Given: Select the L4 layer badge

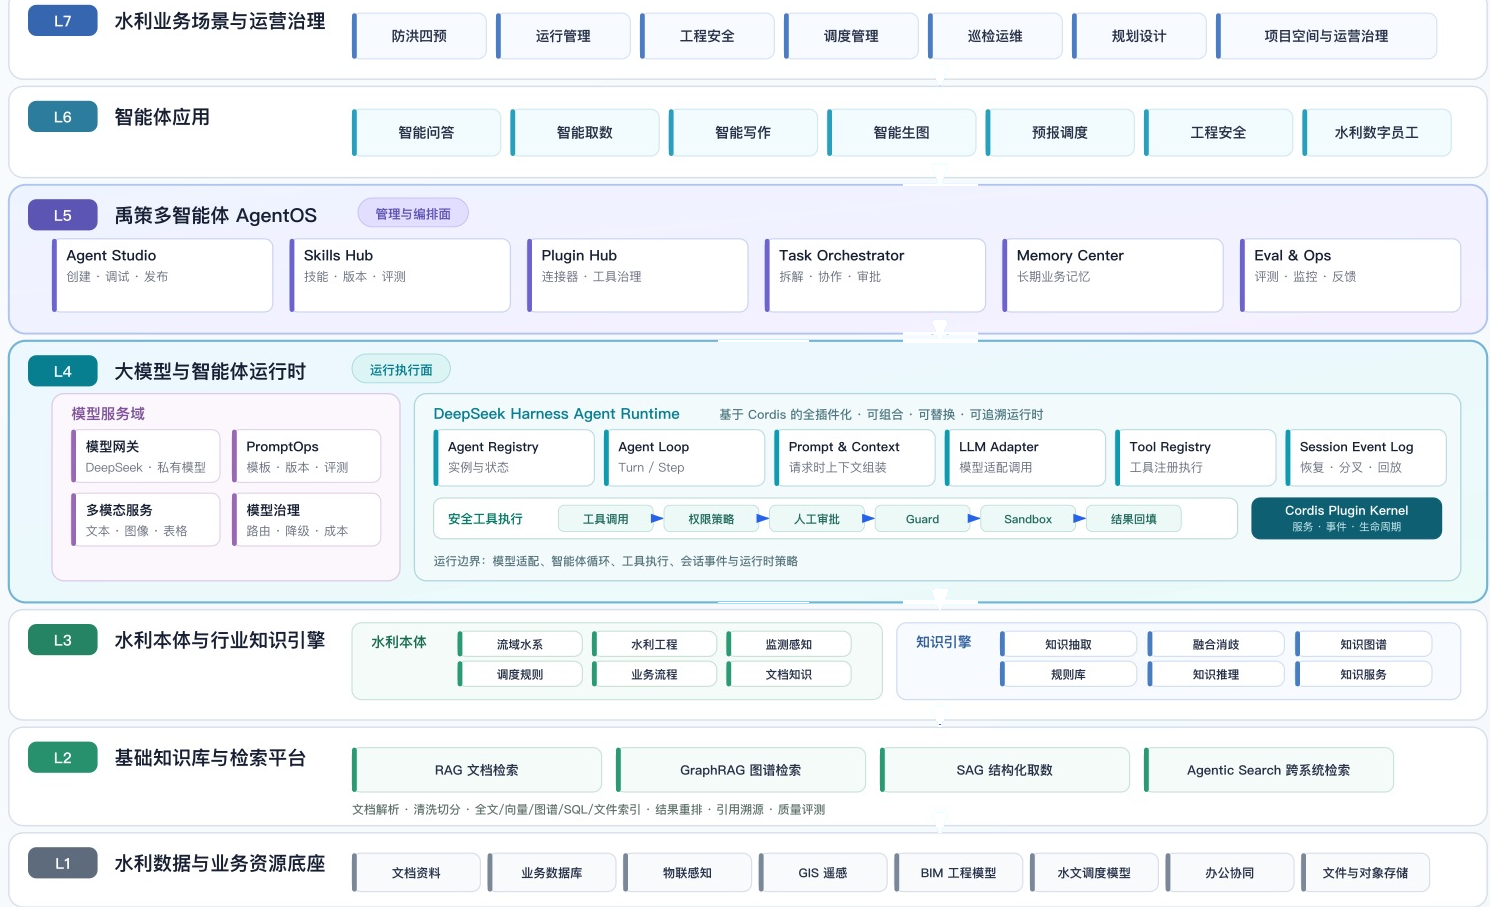Looking at the screenshot, I should pyautogui.click(x=62, y=371).
